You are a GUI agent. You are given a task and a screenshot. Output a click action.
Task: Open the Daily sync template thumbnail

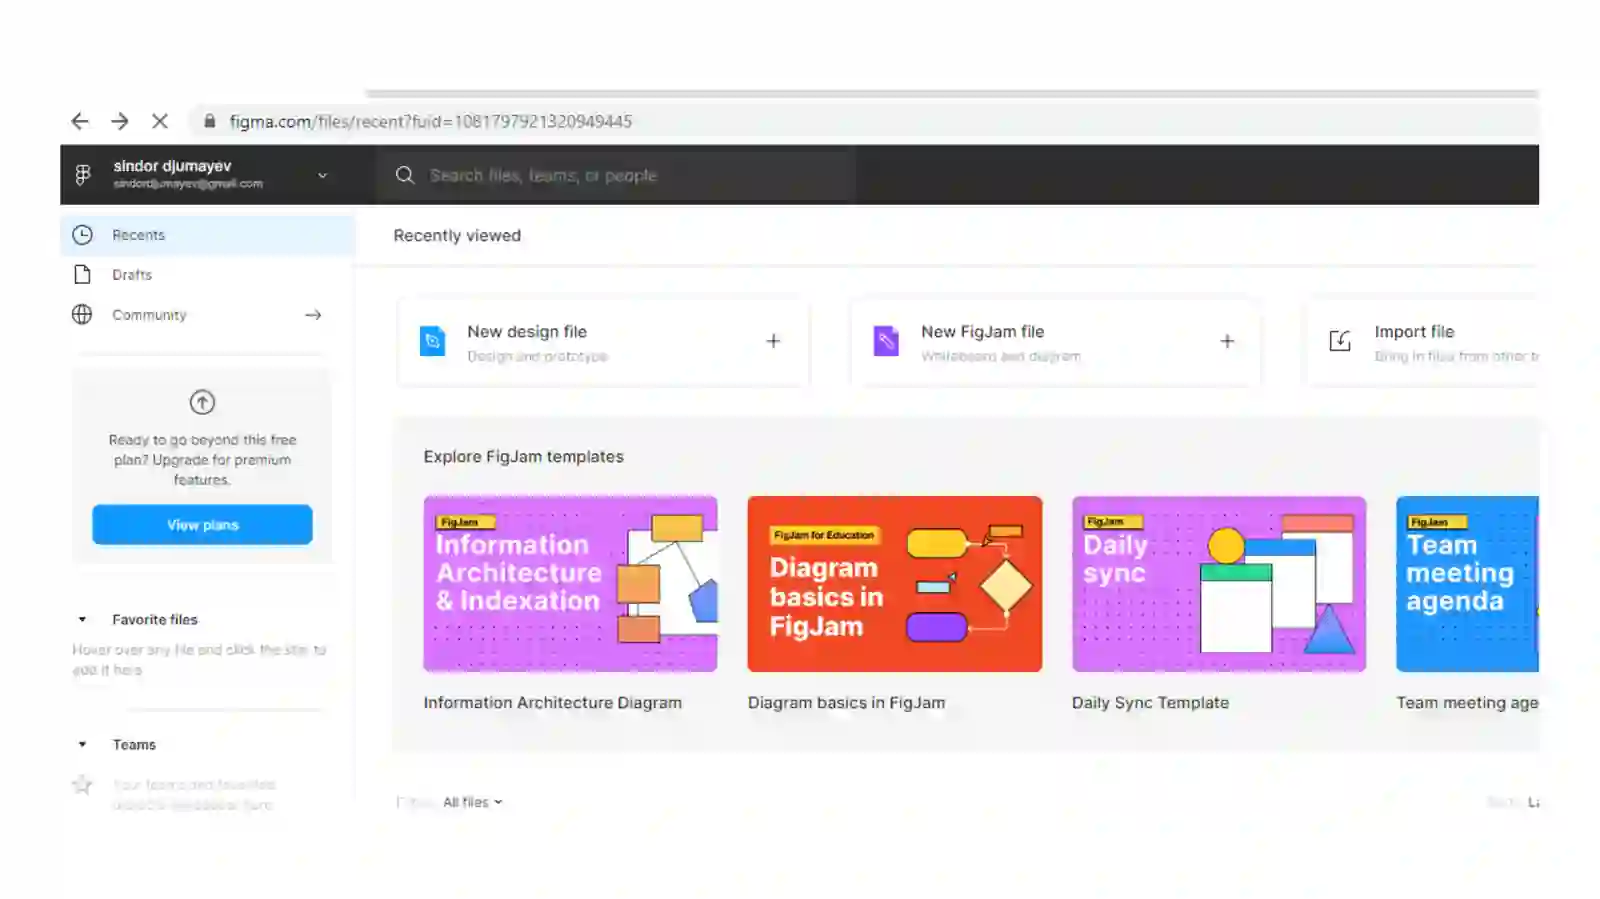point(1219,584)
